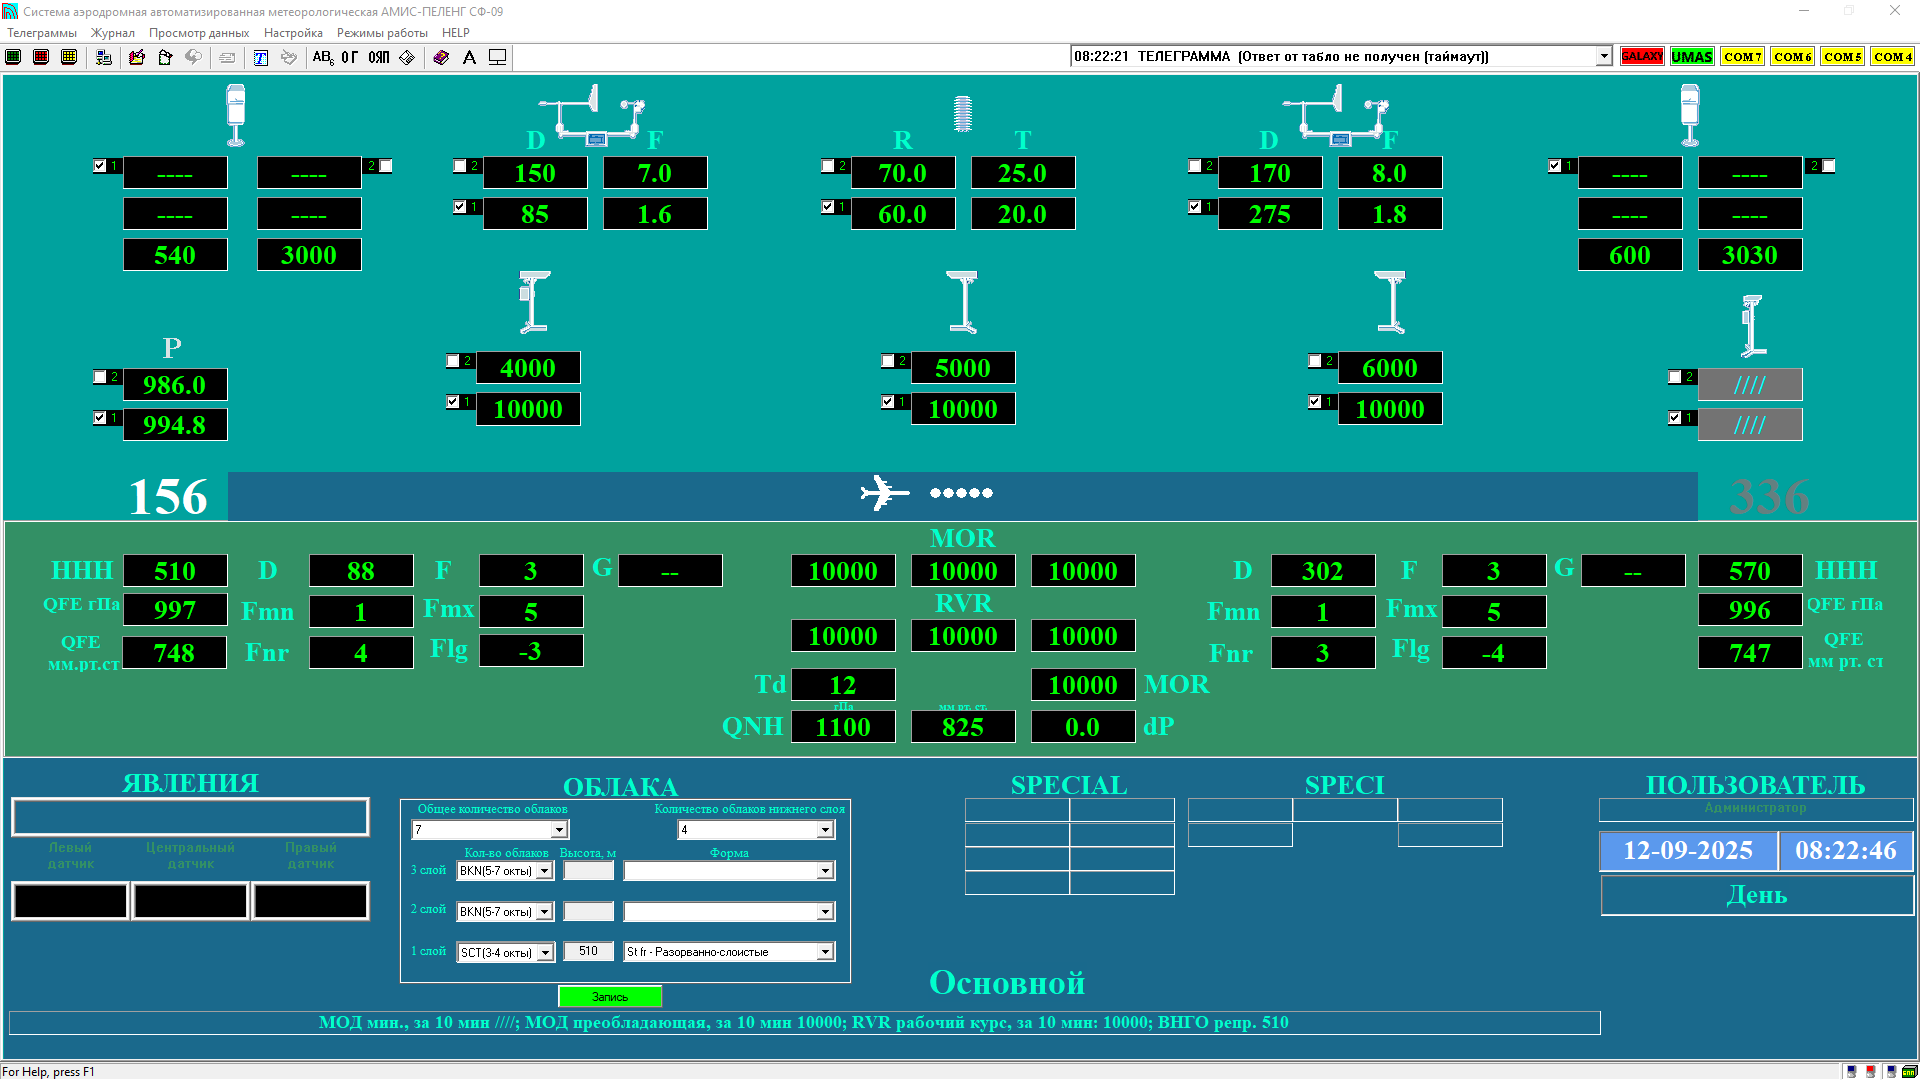This screenshot has height=1080, width=1920.
Task: Click the yellow grid display icon
Action: pos(69,57)
